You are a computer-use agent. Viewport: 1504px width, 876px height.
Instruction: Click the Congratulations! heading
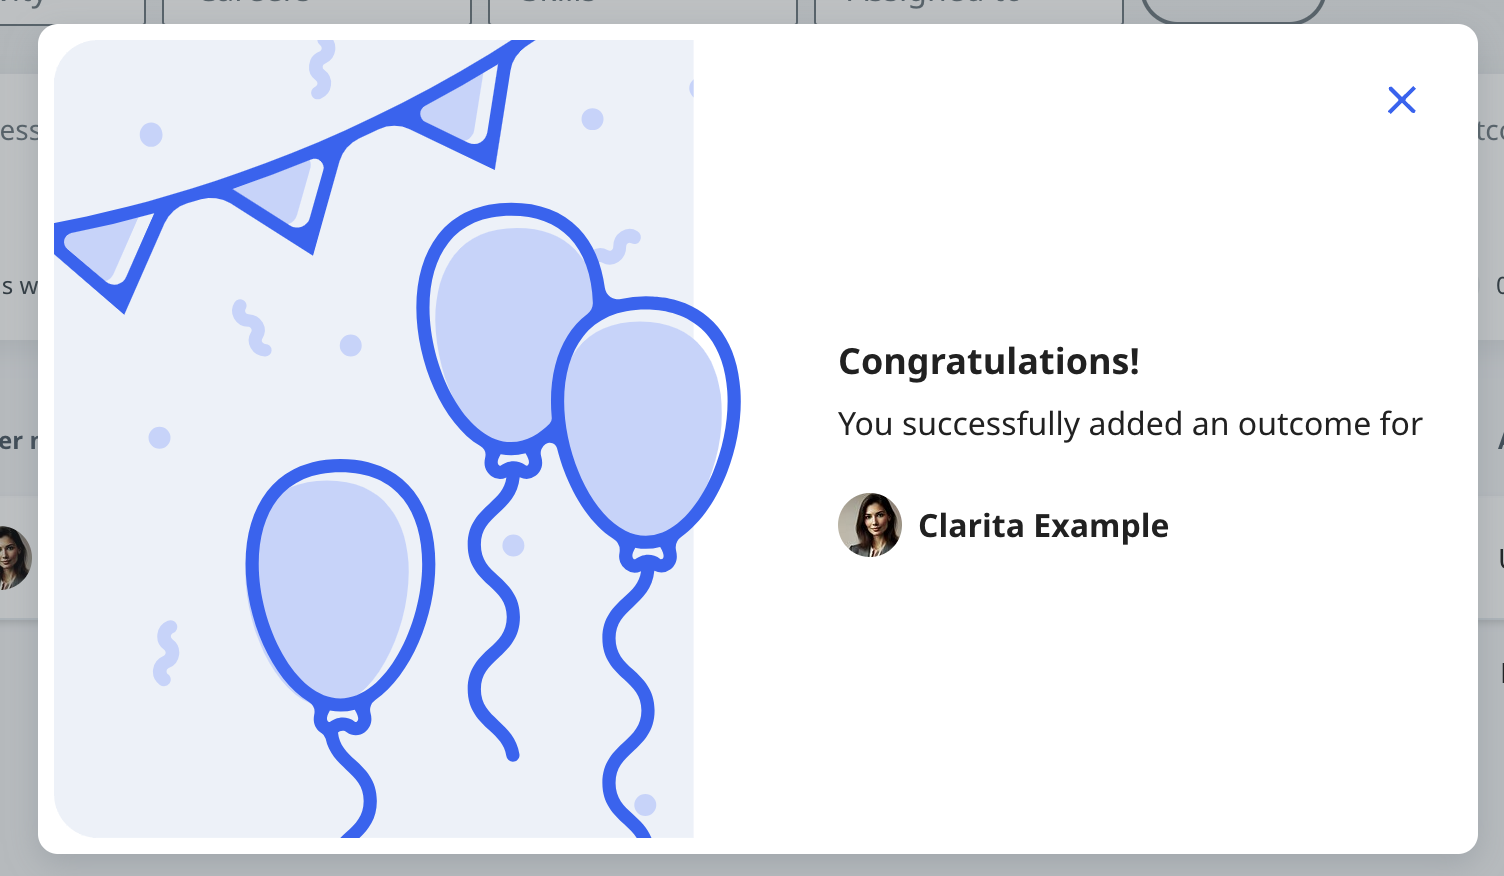point(989,361)
